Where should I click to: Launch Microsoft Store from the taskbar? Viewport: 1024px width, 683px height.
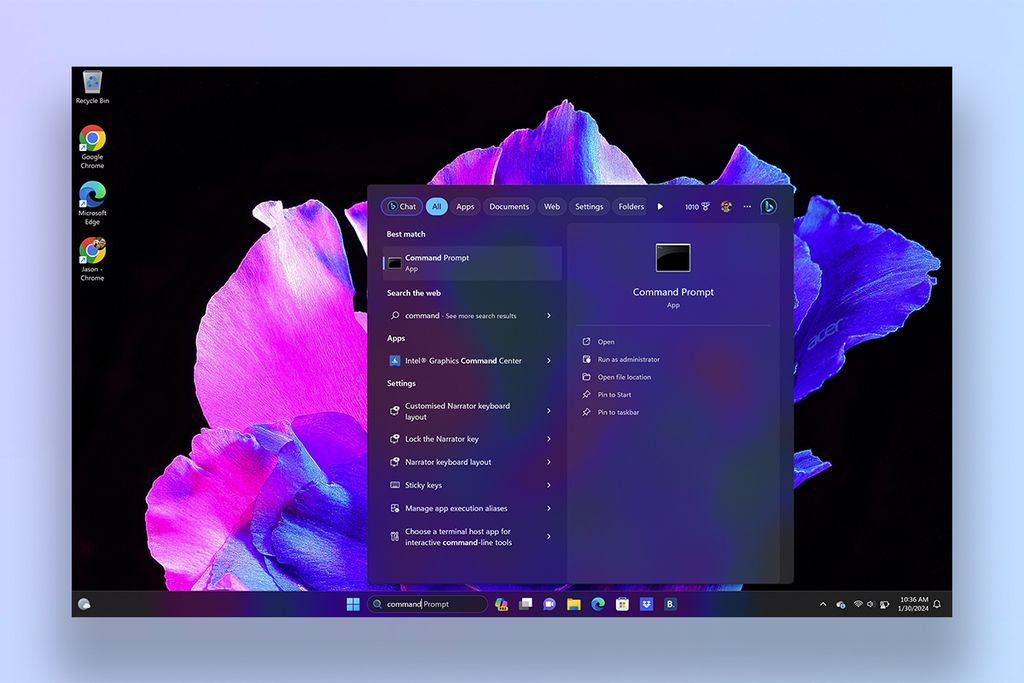tap(622, 604)
